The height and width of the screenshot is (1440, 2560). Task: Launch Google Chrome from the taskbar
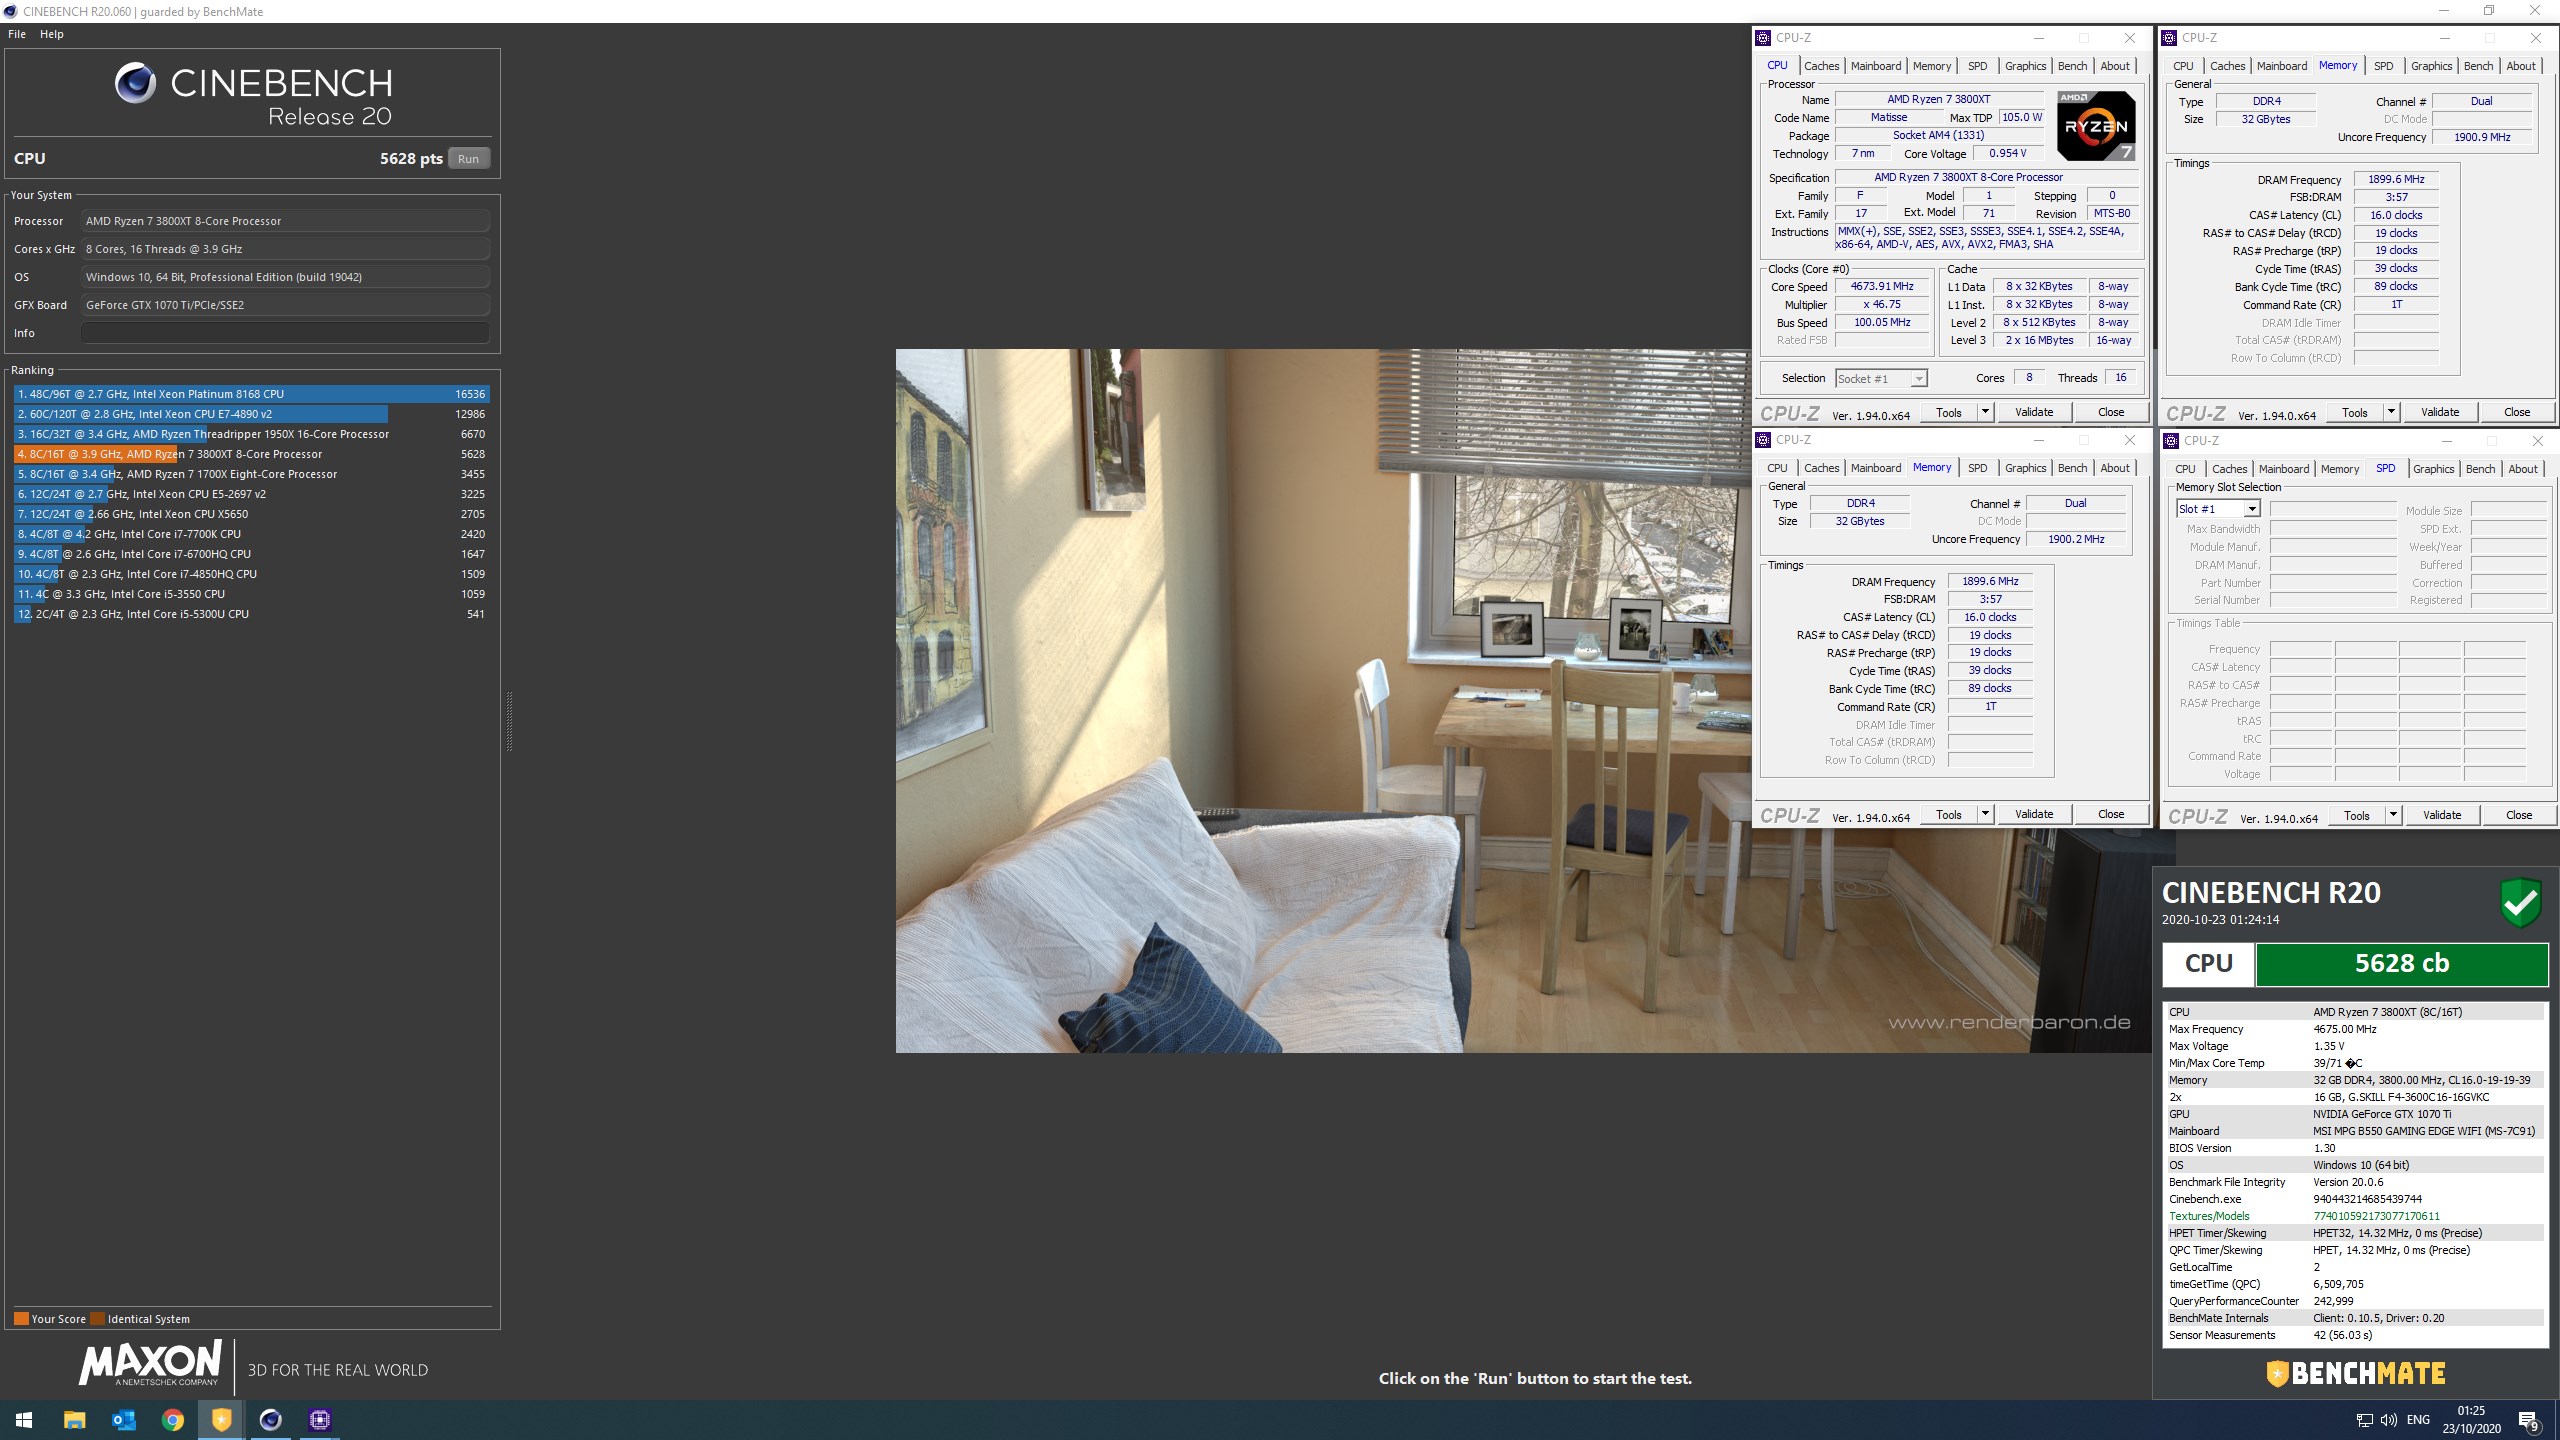(x=172, y=1419)
